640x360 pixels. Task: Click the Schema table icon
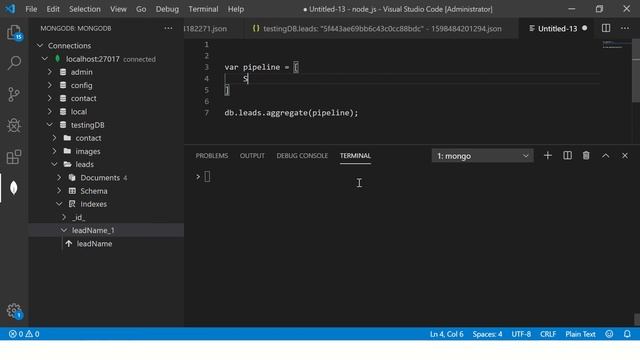72,191
